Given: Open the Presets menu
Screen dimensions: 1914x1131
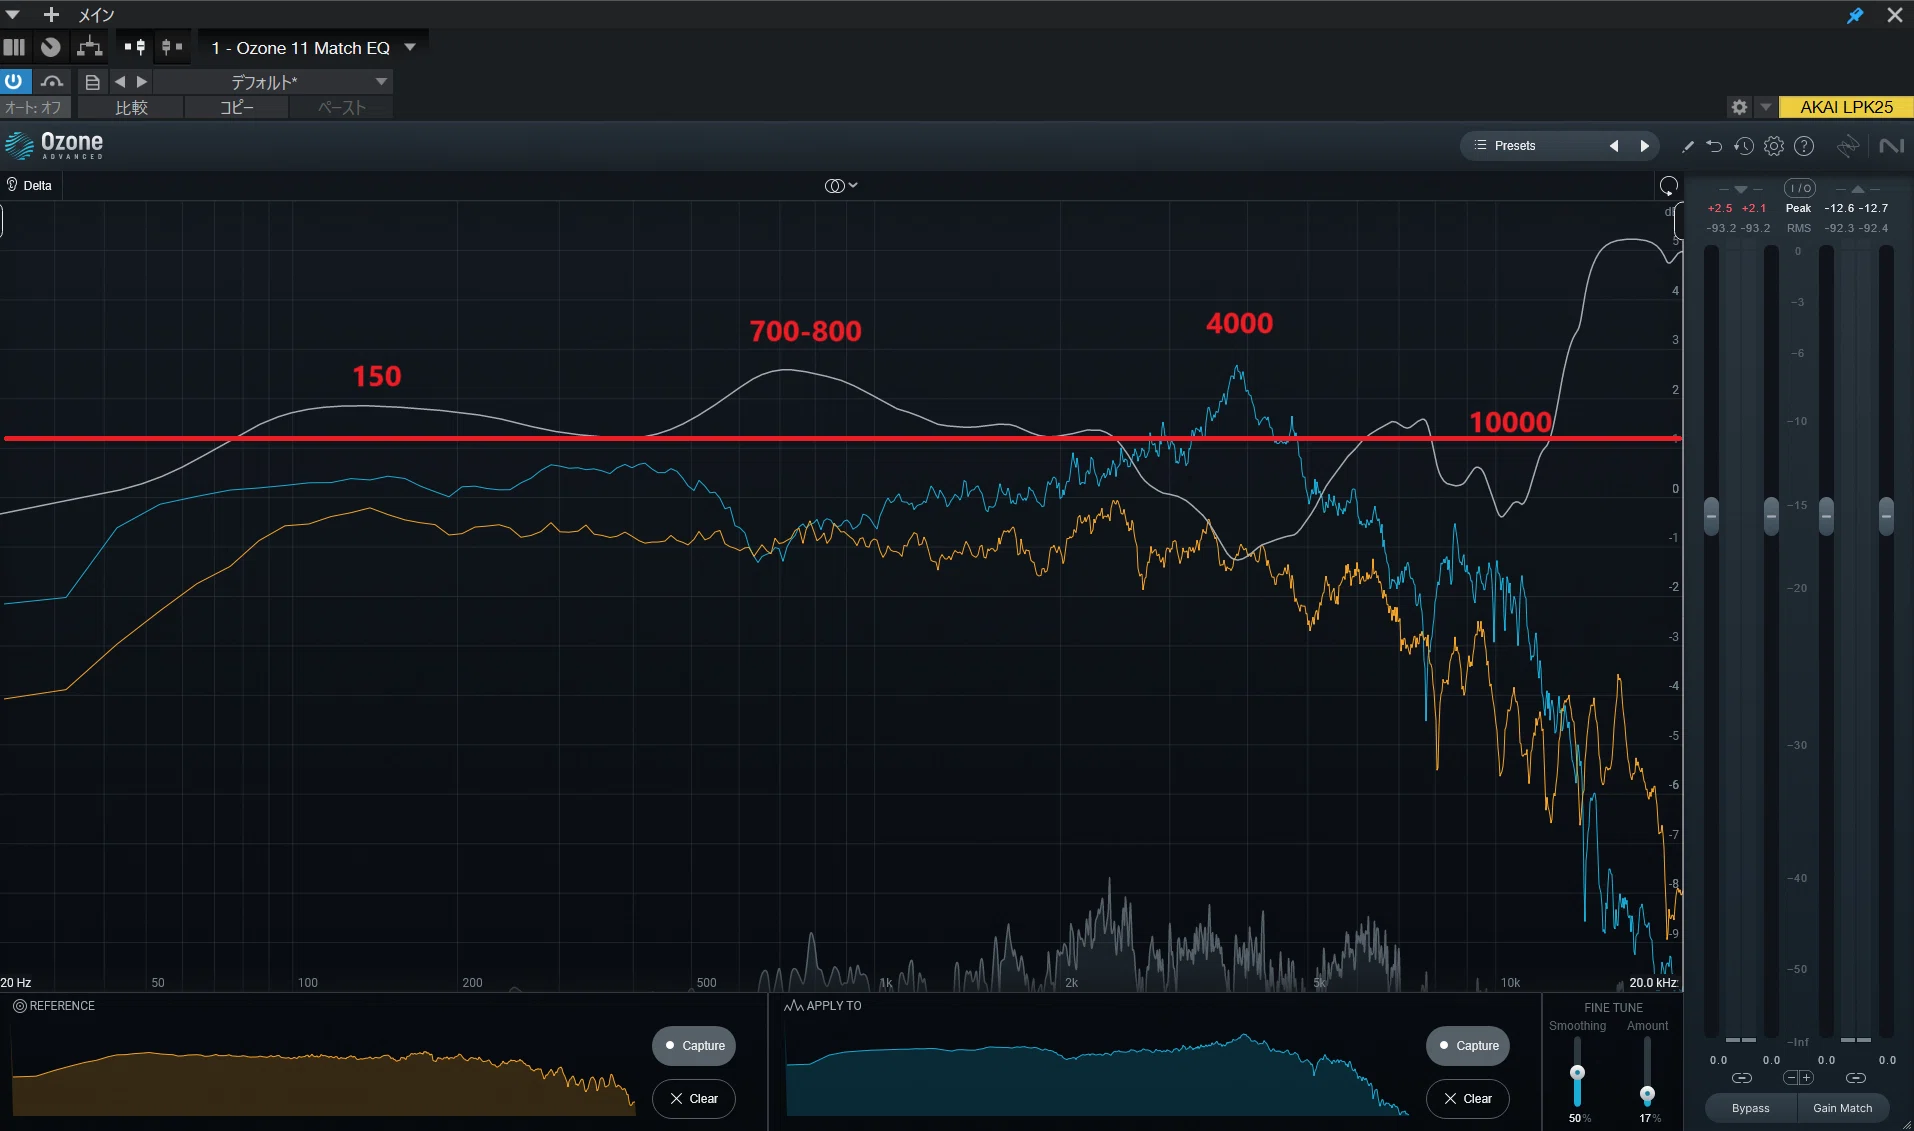Looking at the screenshot, I should (x=1514, y=146).
